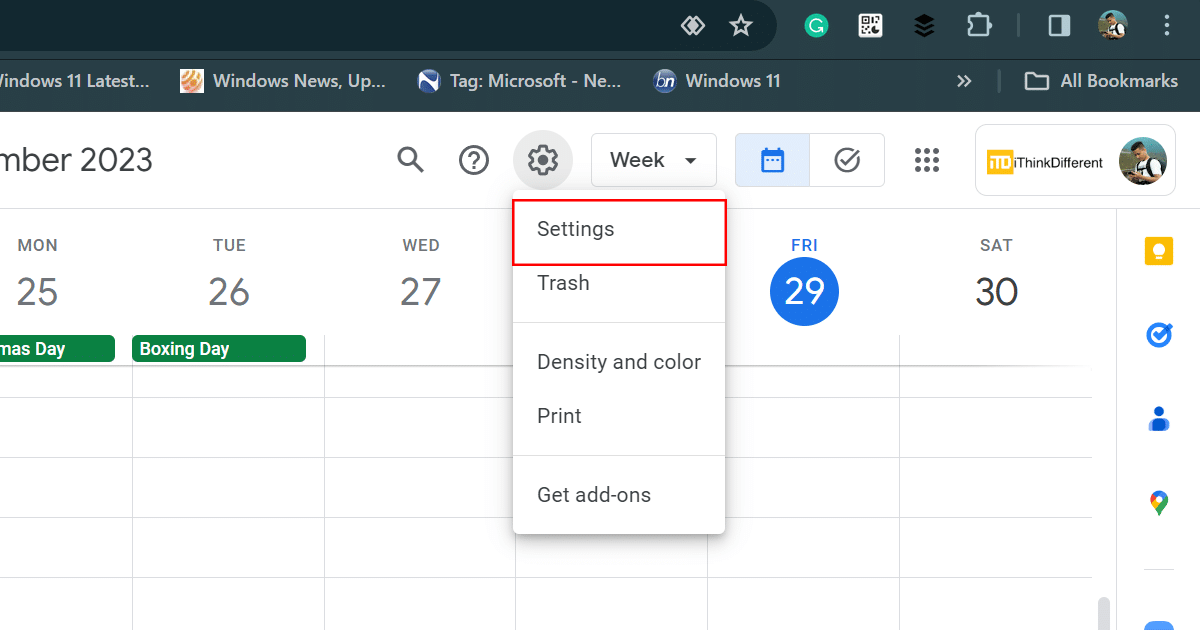Expand the Week view dropdown

point(653,160)
